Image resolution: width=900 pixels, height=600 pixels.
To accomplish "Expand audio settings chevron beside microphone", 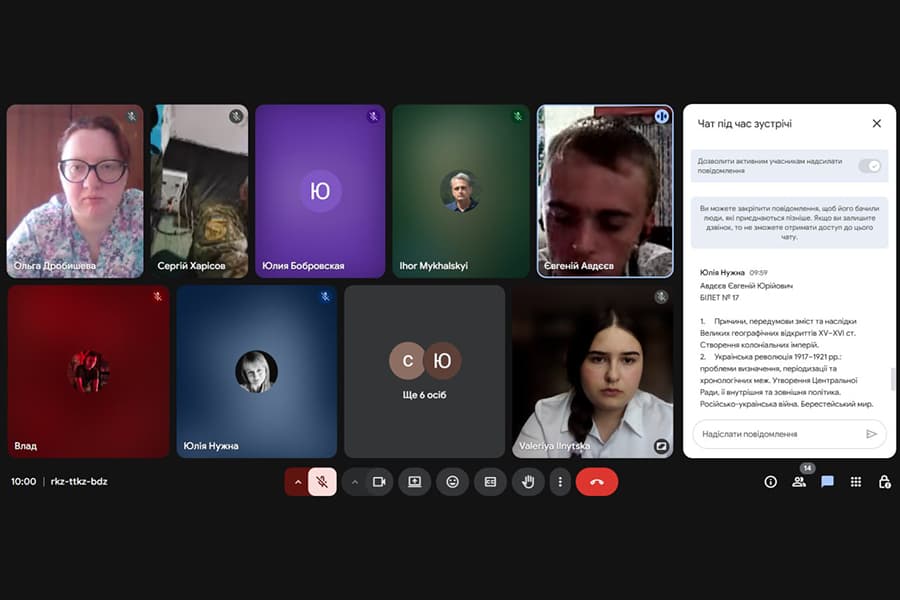I will tap(297, 482).
